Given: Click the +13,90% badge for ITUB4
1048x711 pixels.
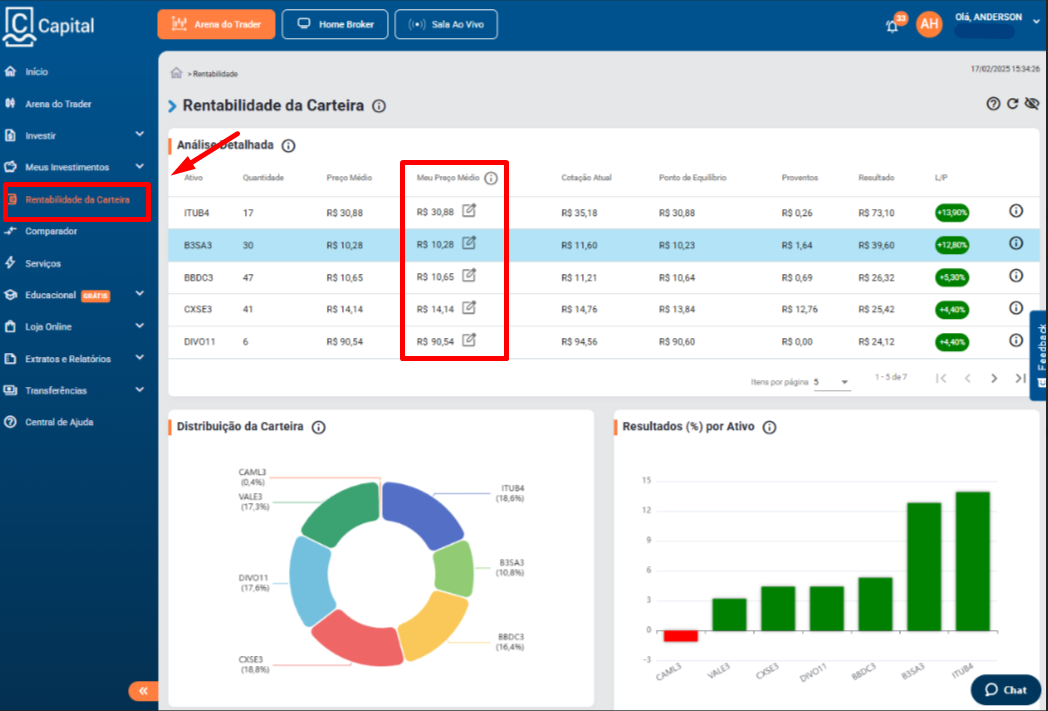Looking at the screenshot, I should 952,213.
